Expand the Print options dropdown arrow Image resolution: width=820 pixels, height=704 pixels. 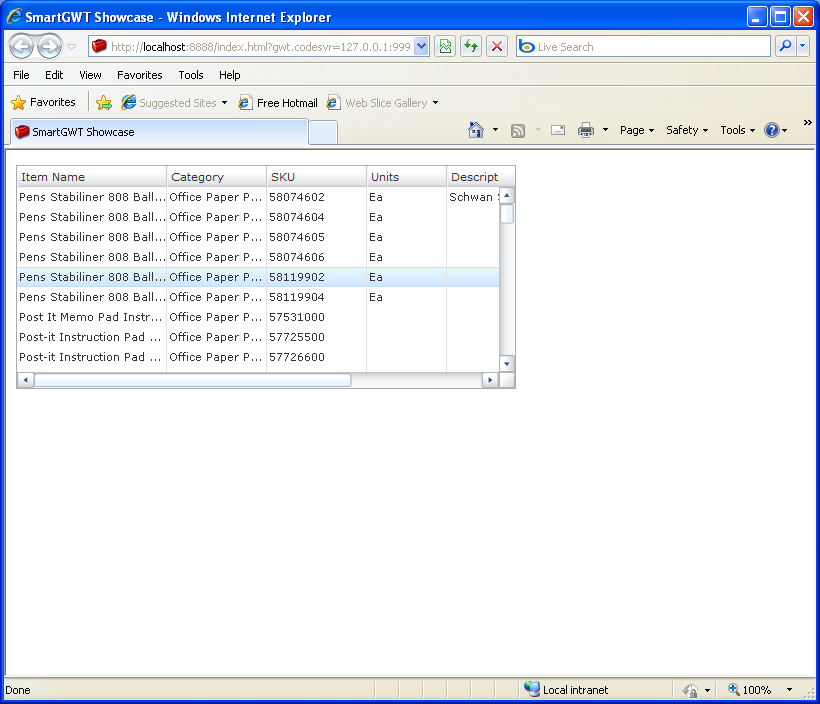605,130
